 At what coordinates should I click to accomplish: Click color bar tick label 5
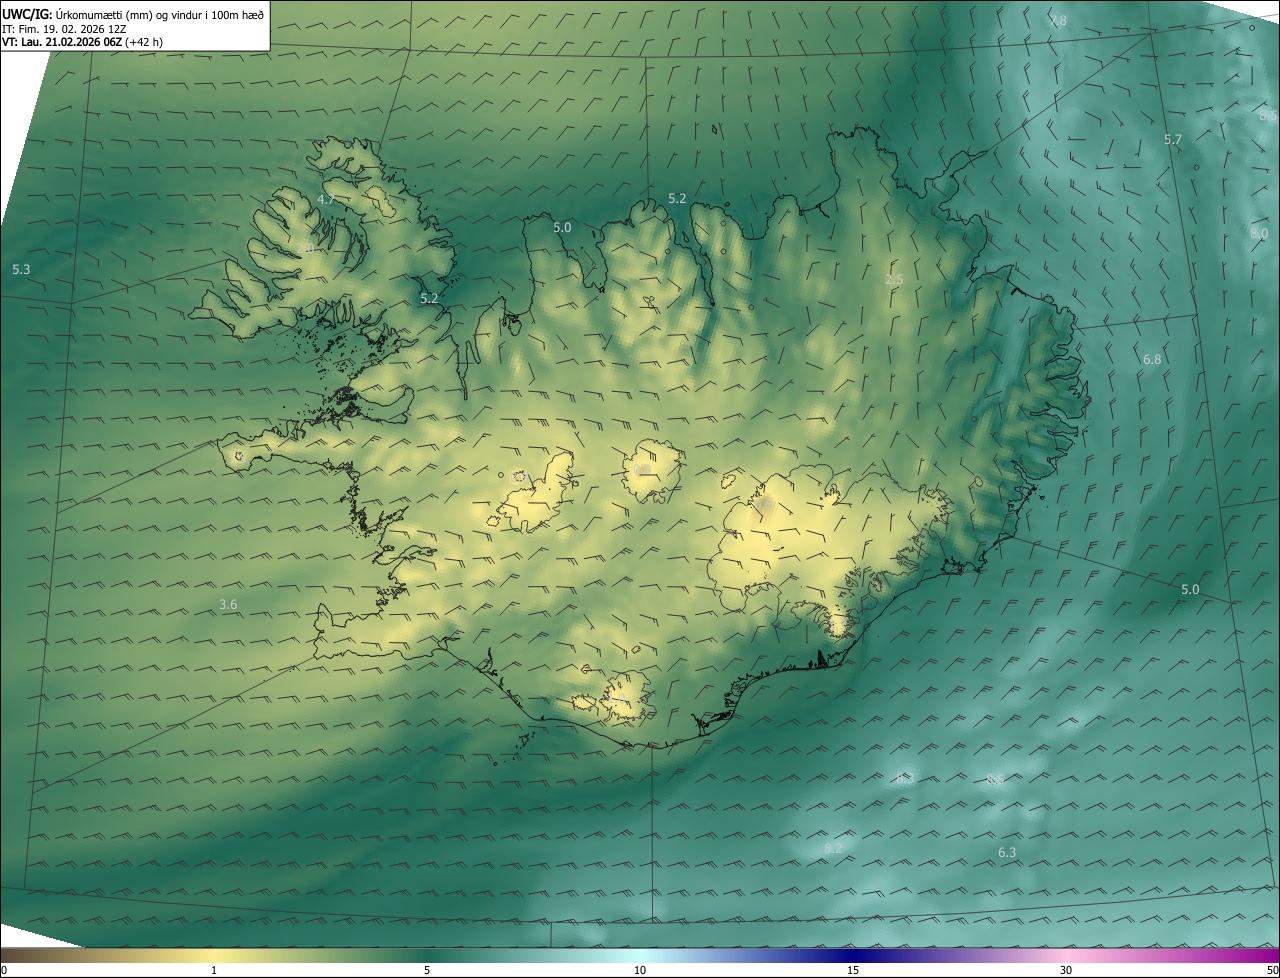427,970
